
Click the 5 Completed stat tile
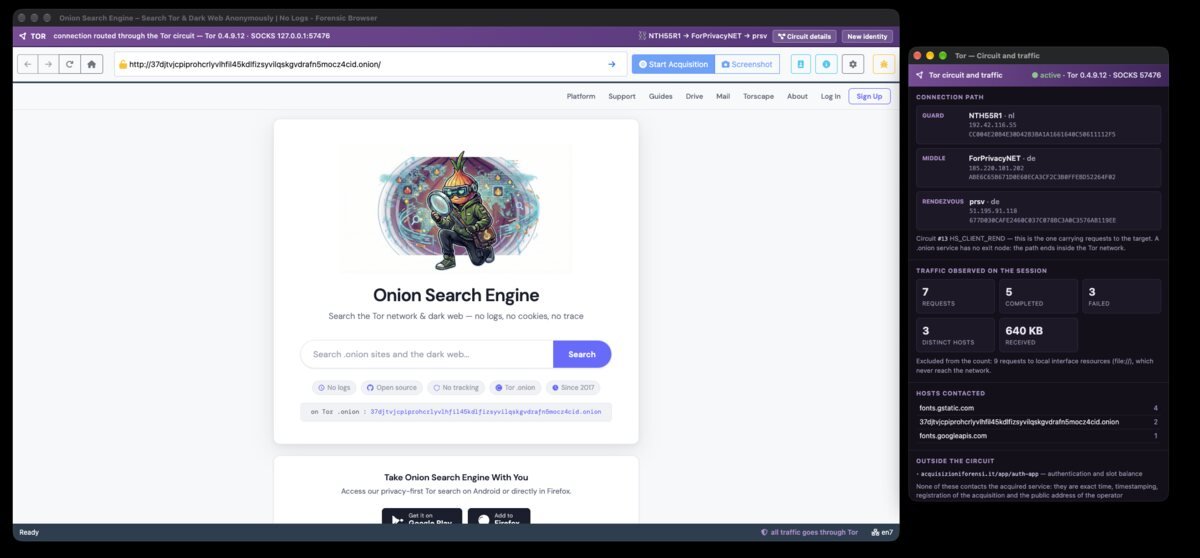pyautogui.click(x=1039, y=296)
